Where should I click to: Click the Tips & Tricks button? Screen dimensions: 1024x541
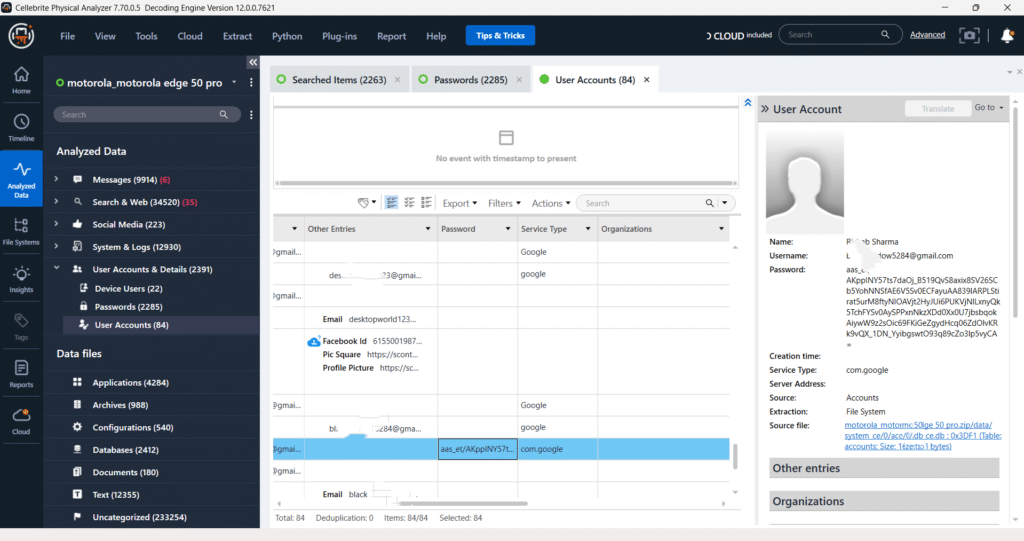coord(500,35)
